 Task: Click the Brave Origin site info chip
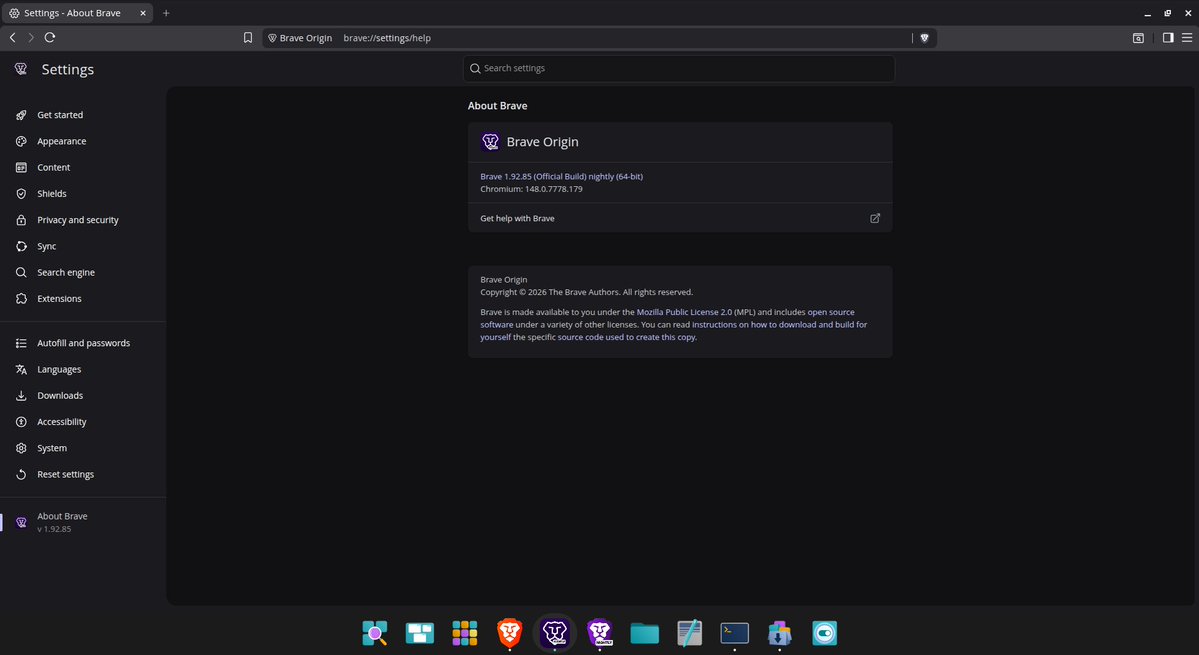point(300,38)
